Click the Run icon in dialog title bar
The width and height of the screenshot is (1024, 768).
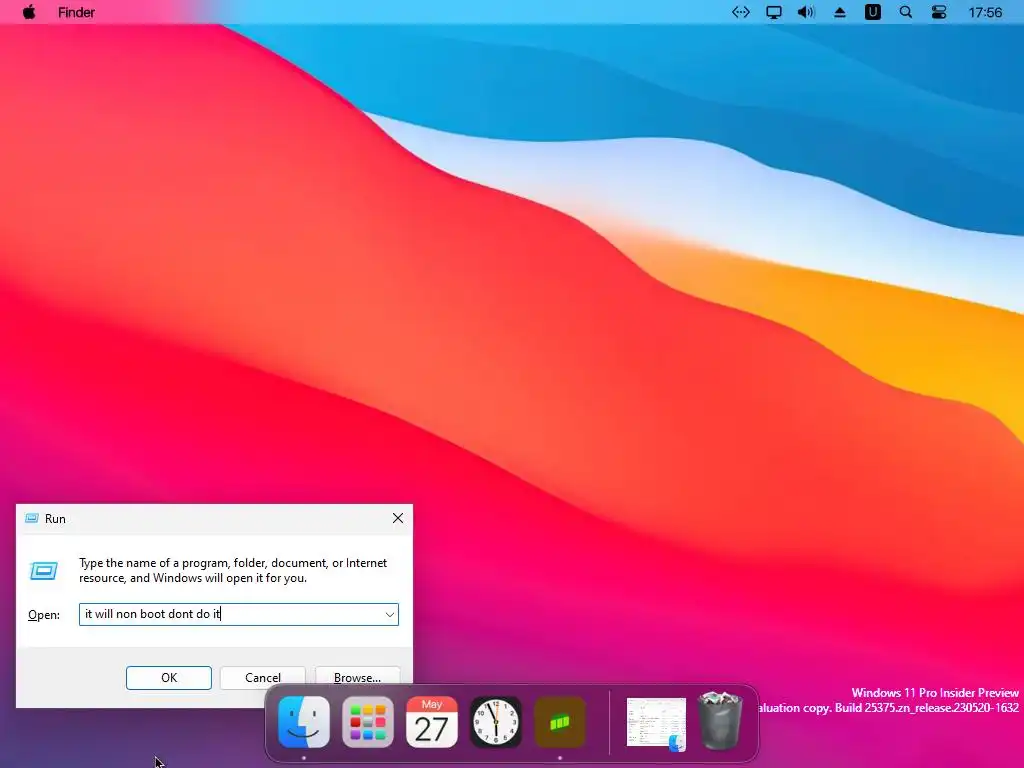(31, 519)
